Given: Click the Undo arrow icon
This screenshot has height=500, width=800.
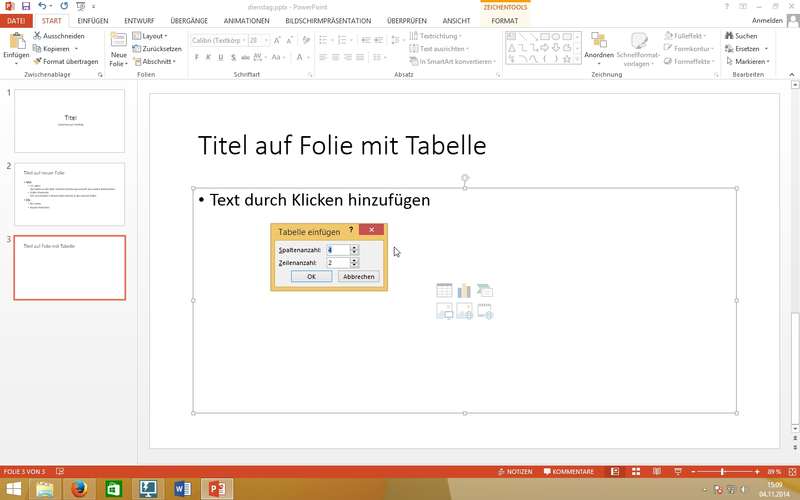Looking at the screenshot, I should pos(42,6).
